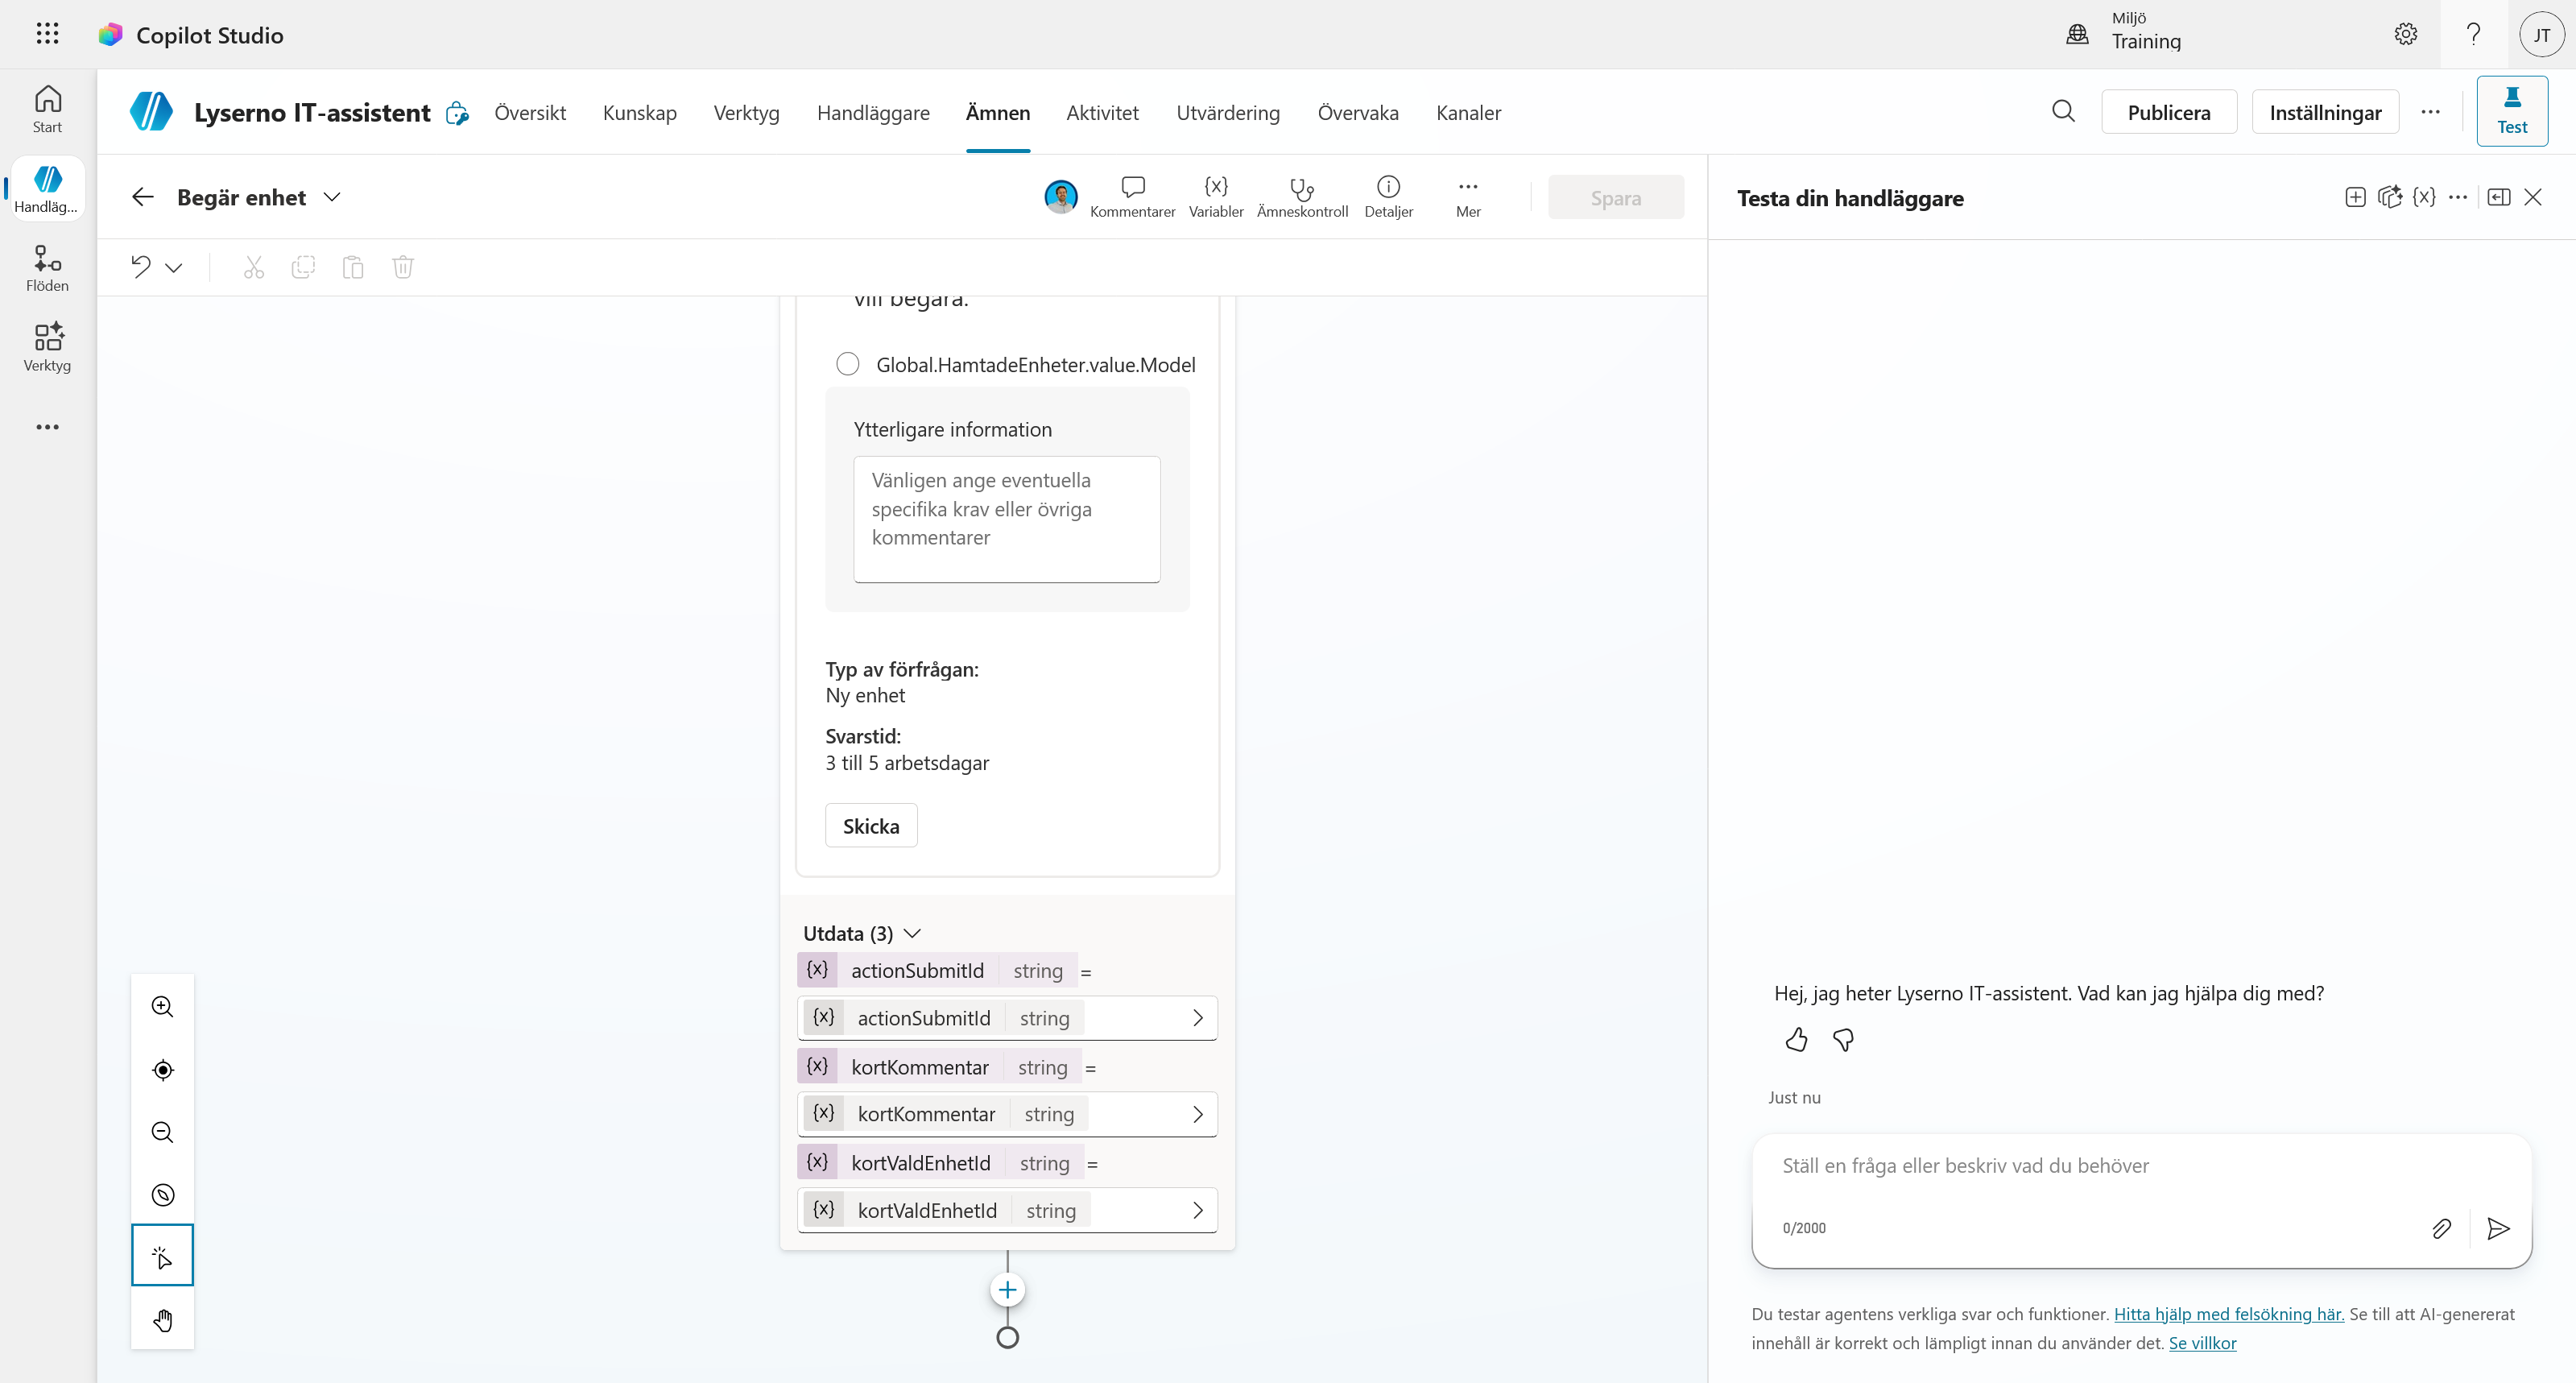Click the attach file paperclip icon
This screenshot has width=2576, height=1383.
[2441, 1228]
